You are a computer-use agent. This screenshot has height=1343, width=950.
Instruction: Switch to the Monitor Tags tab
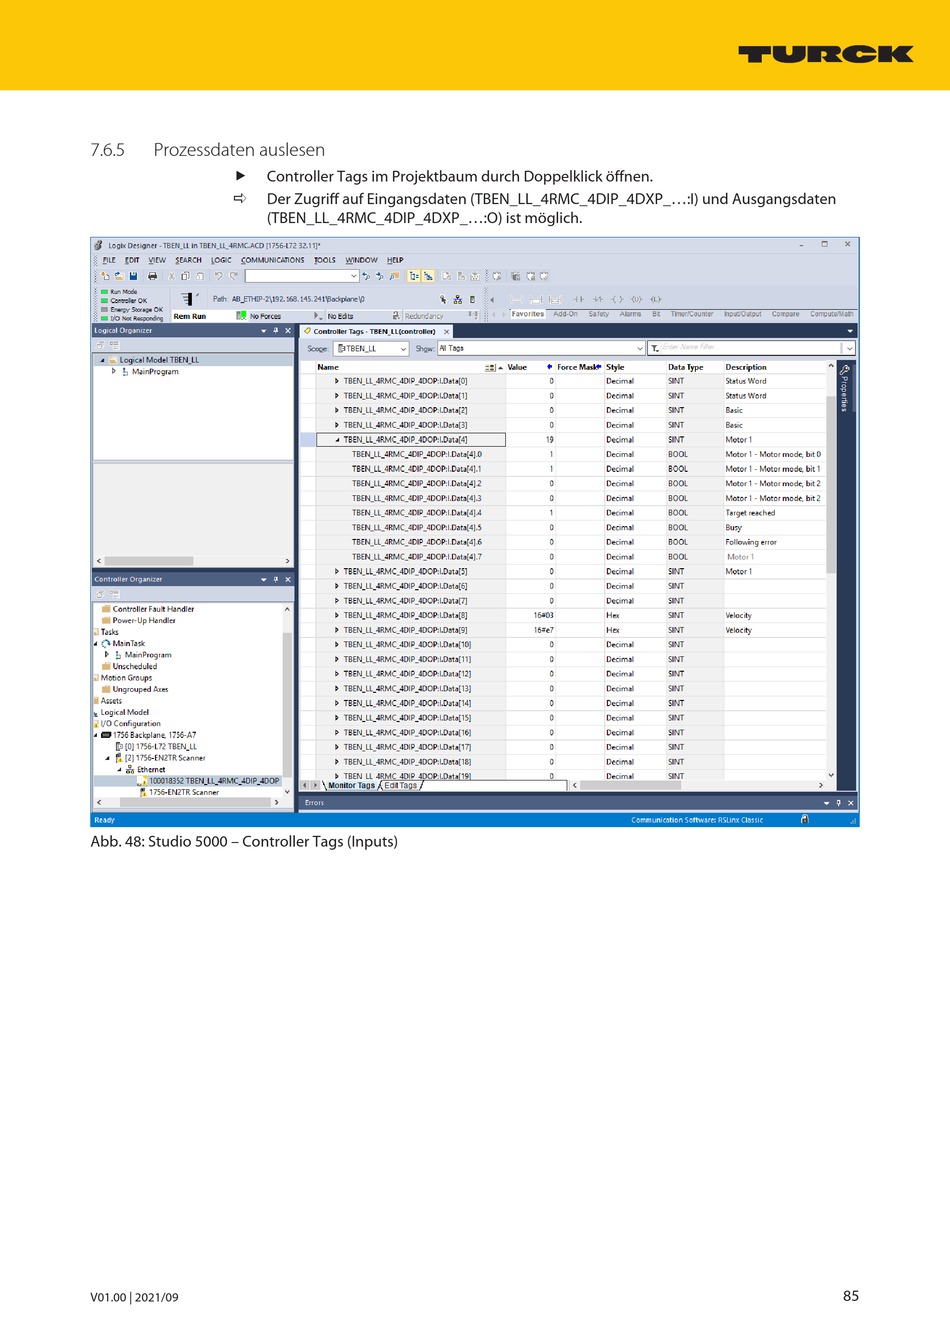pyautogui.click(x=351, y=786)
